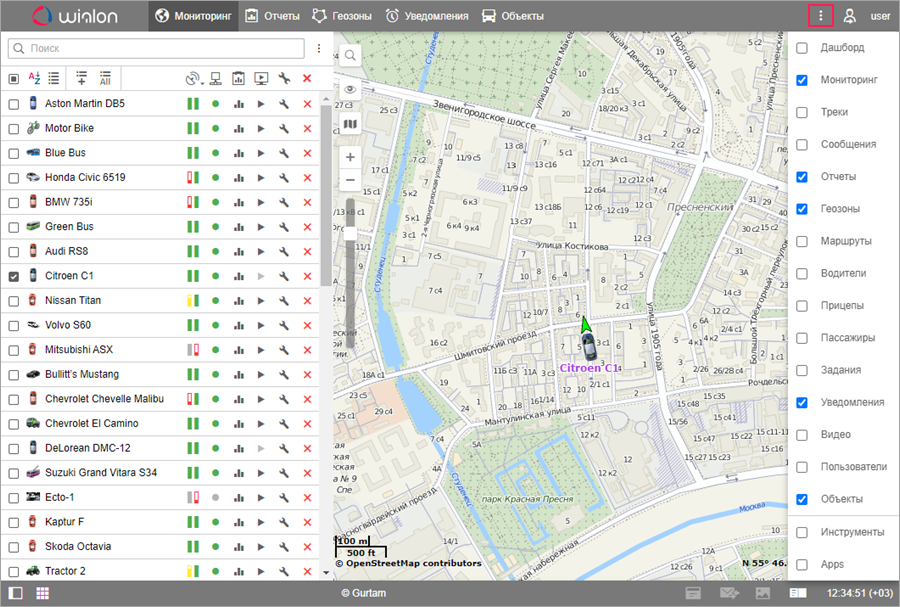This screenshot has height=607, width=900.
Task: Open grid layout icon in bottom bar
Action: point(42,593)
